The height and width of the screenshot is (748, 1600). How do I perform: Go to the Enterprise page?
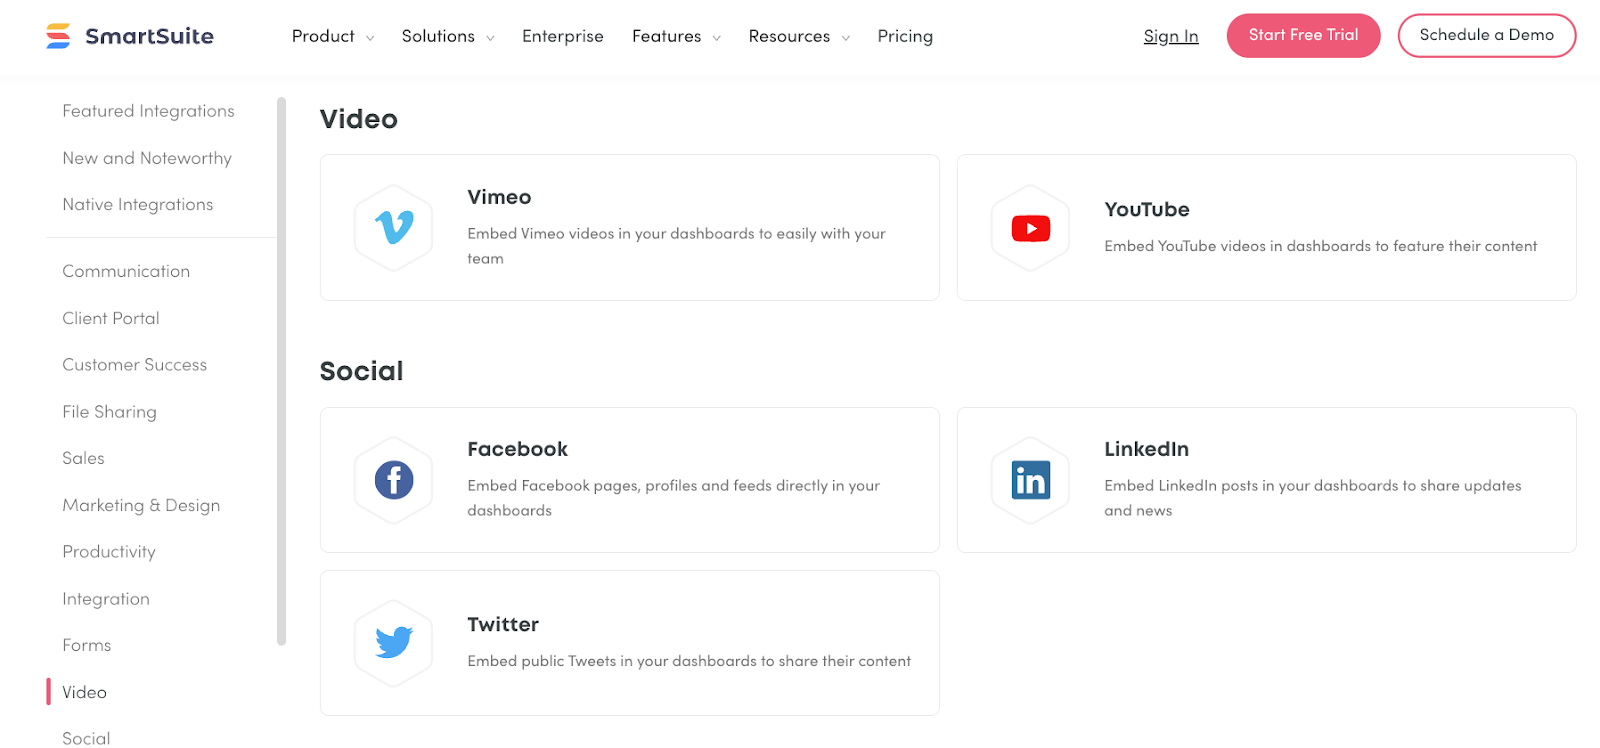563,36
